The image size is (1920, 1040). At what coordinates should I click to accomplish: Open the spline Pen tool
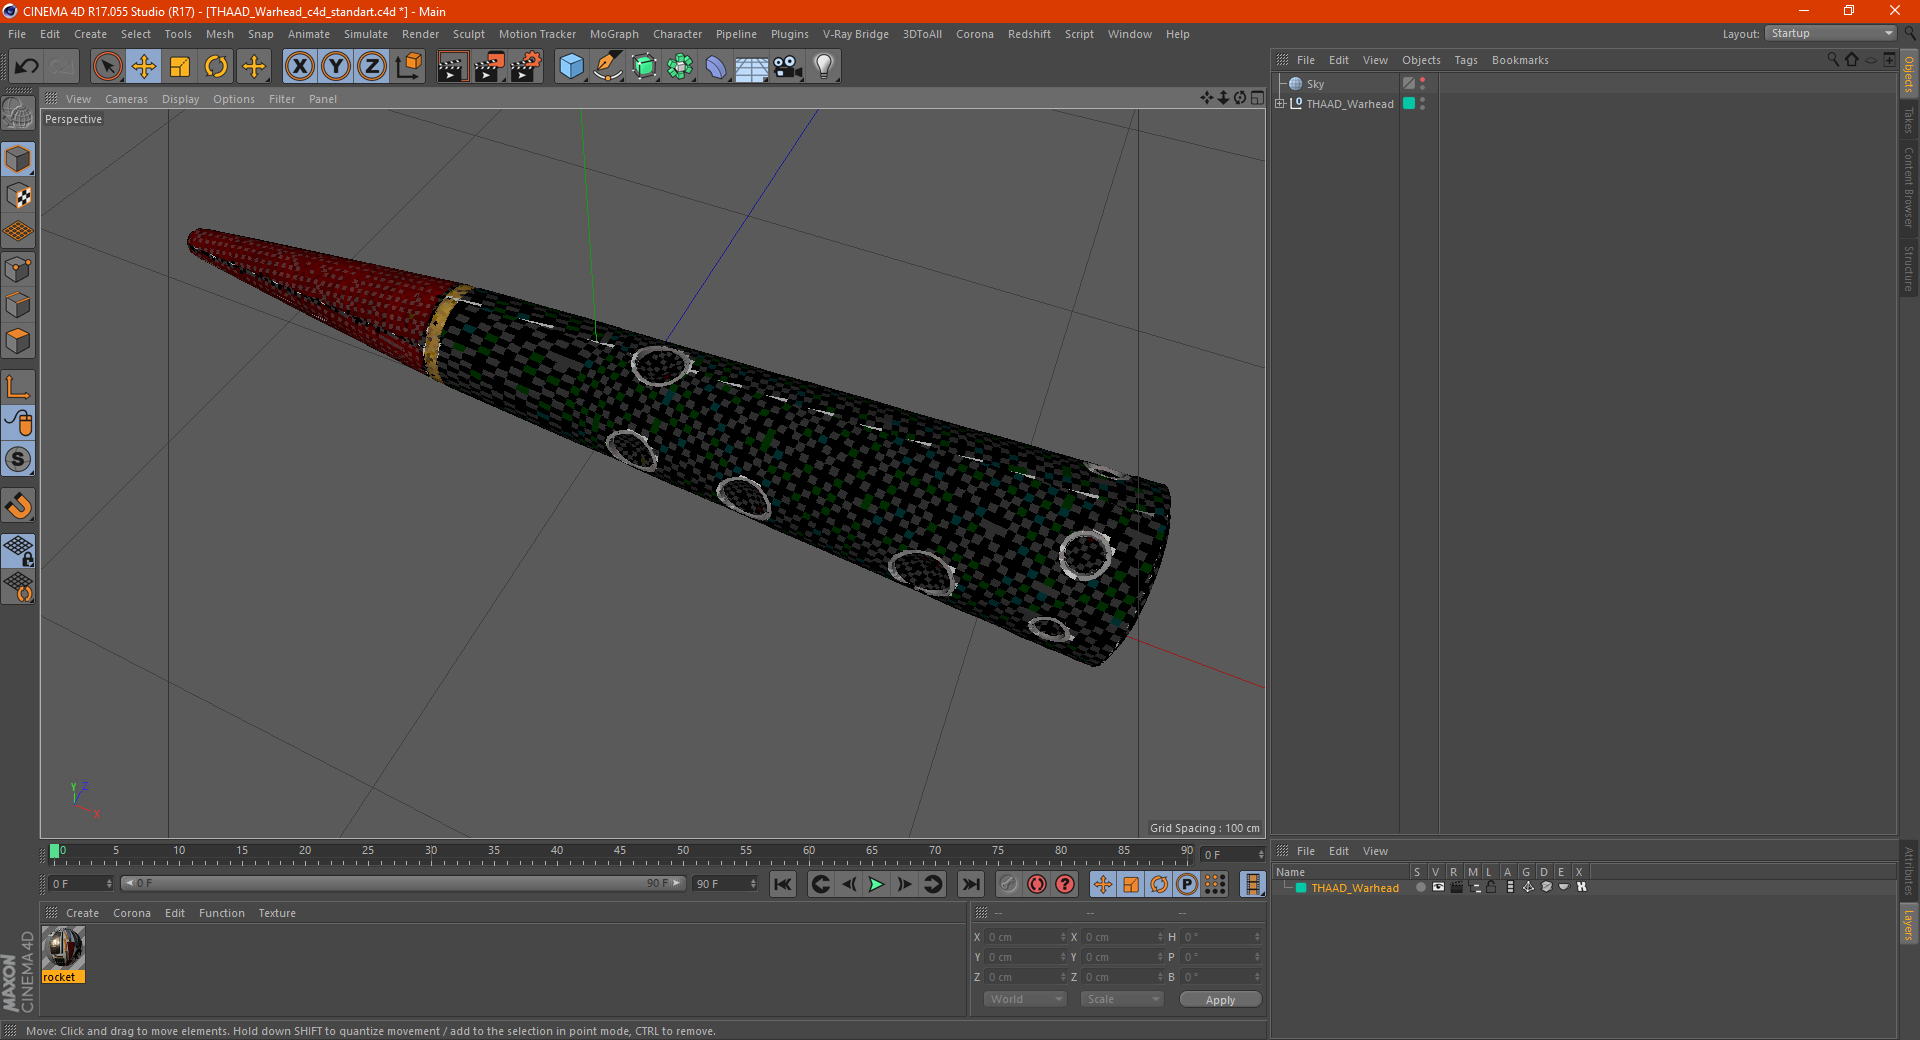pos(608,67)
